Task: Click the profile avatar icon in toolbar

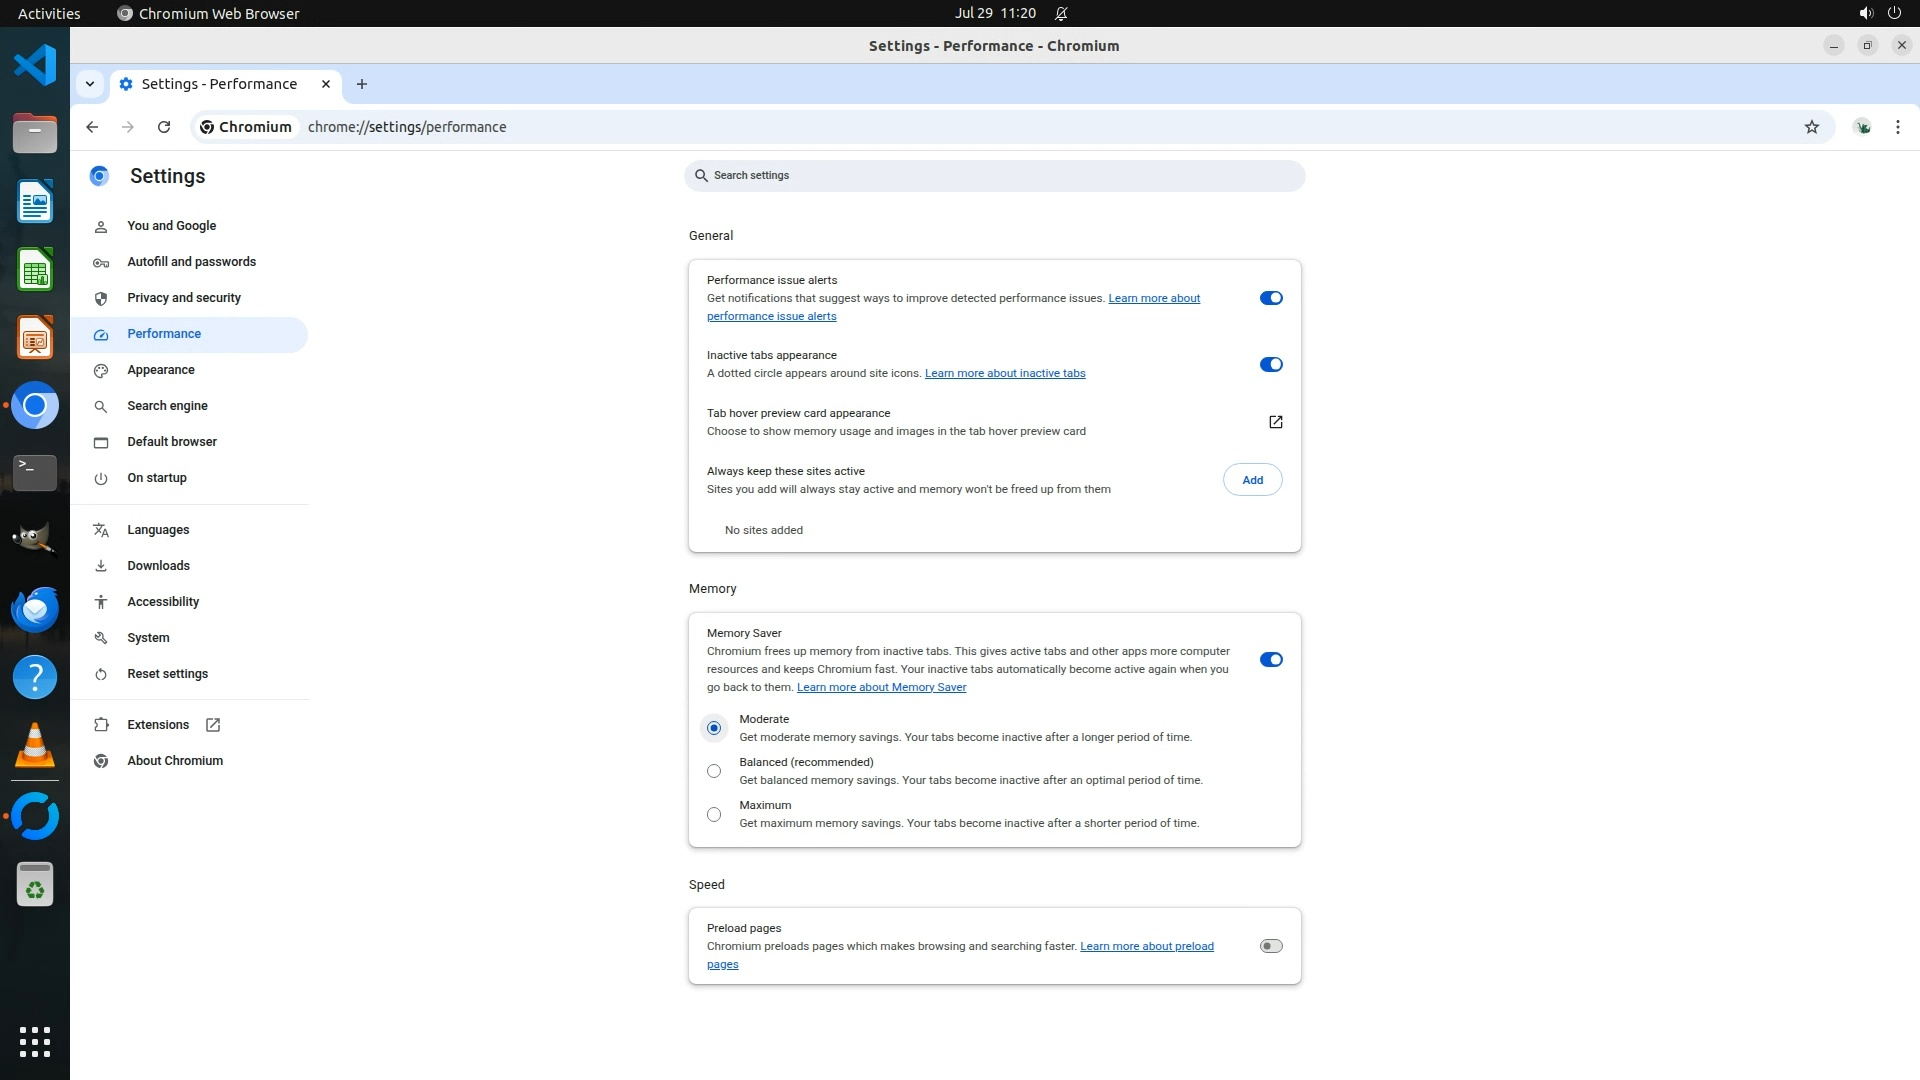Action: click(1862, 127)
